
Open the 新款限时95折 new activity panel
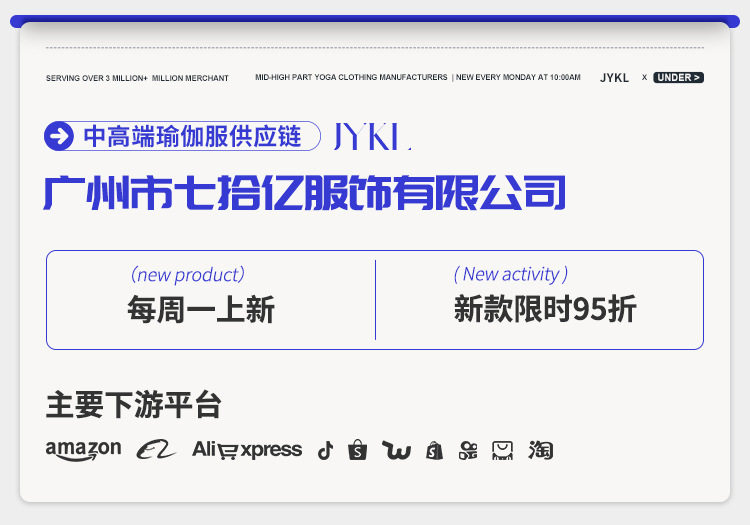coord(540,300)
